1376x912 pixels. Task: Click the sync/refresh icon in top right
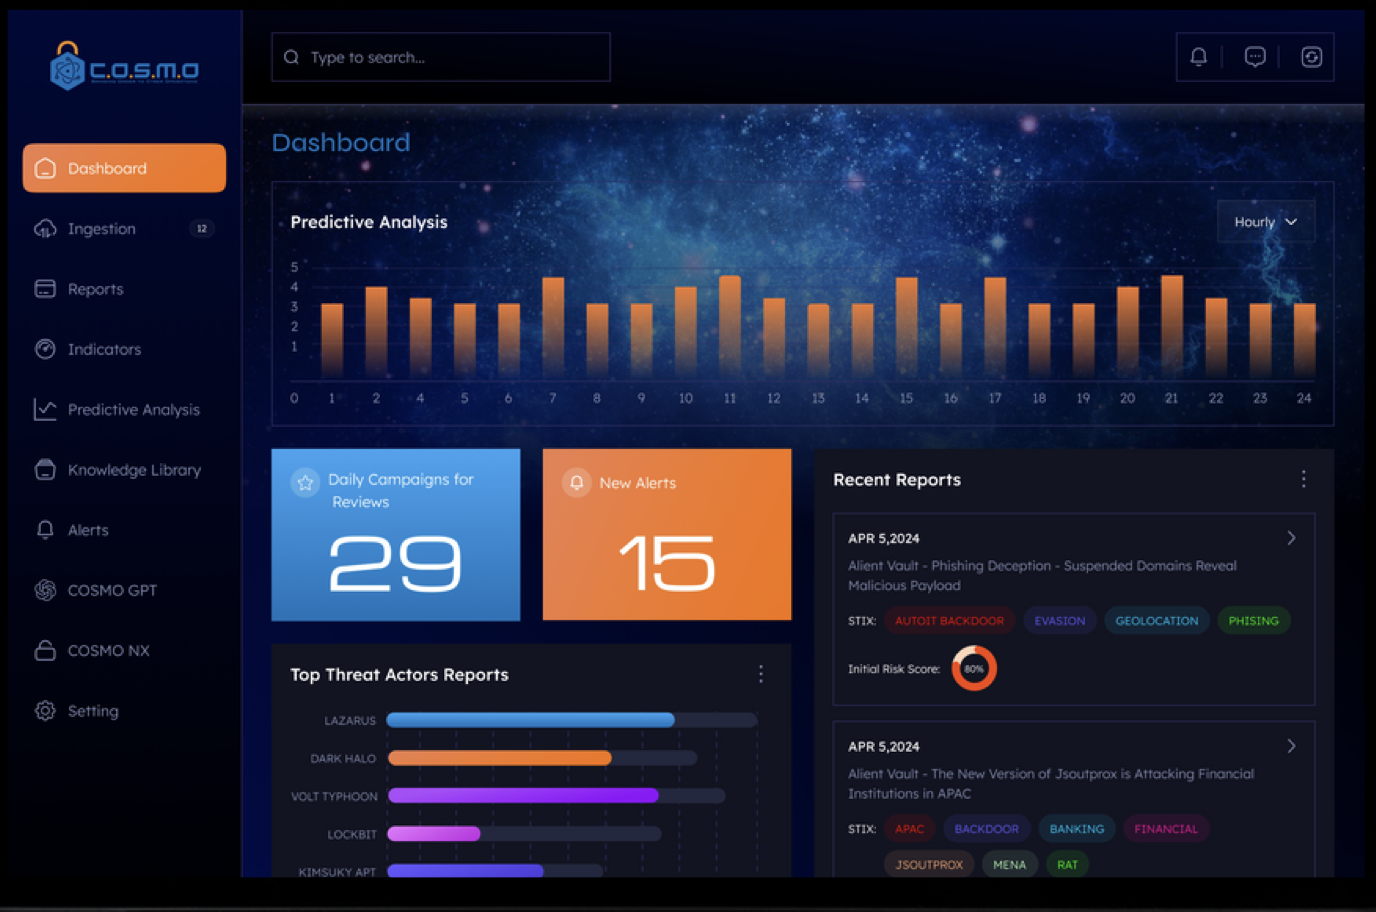[x=1312, y=56]
